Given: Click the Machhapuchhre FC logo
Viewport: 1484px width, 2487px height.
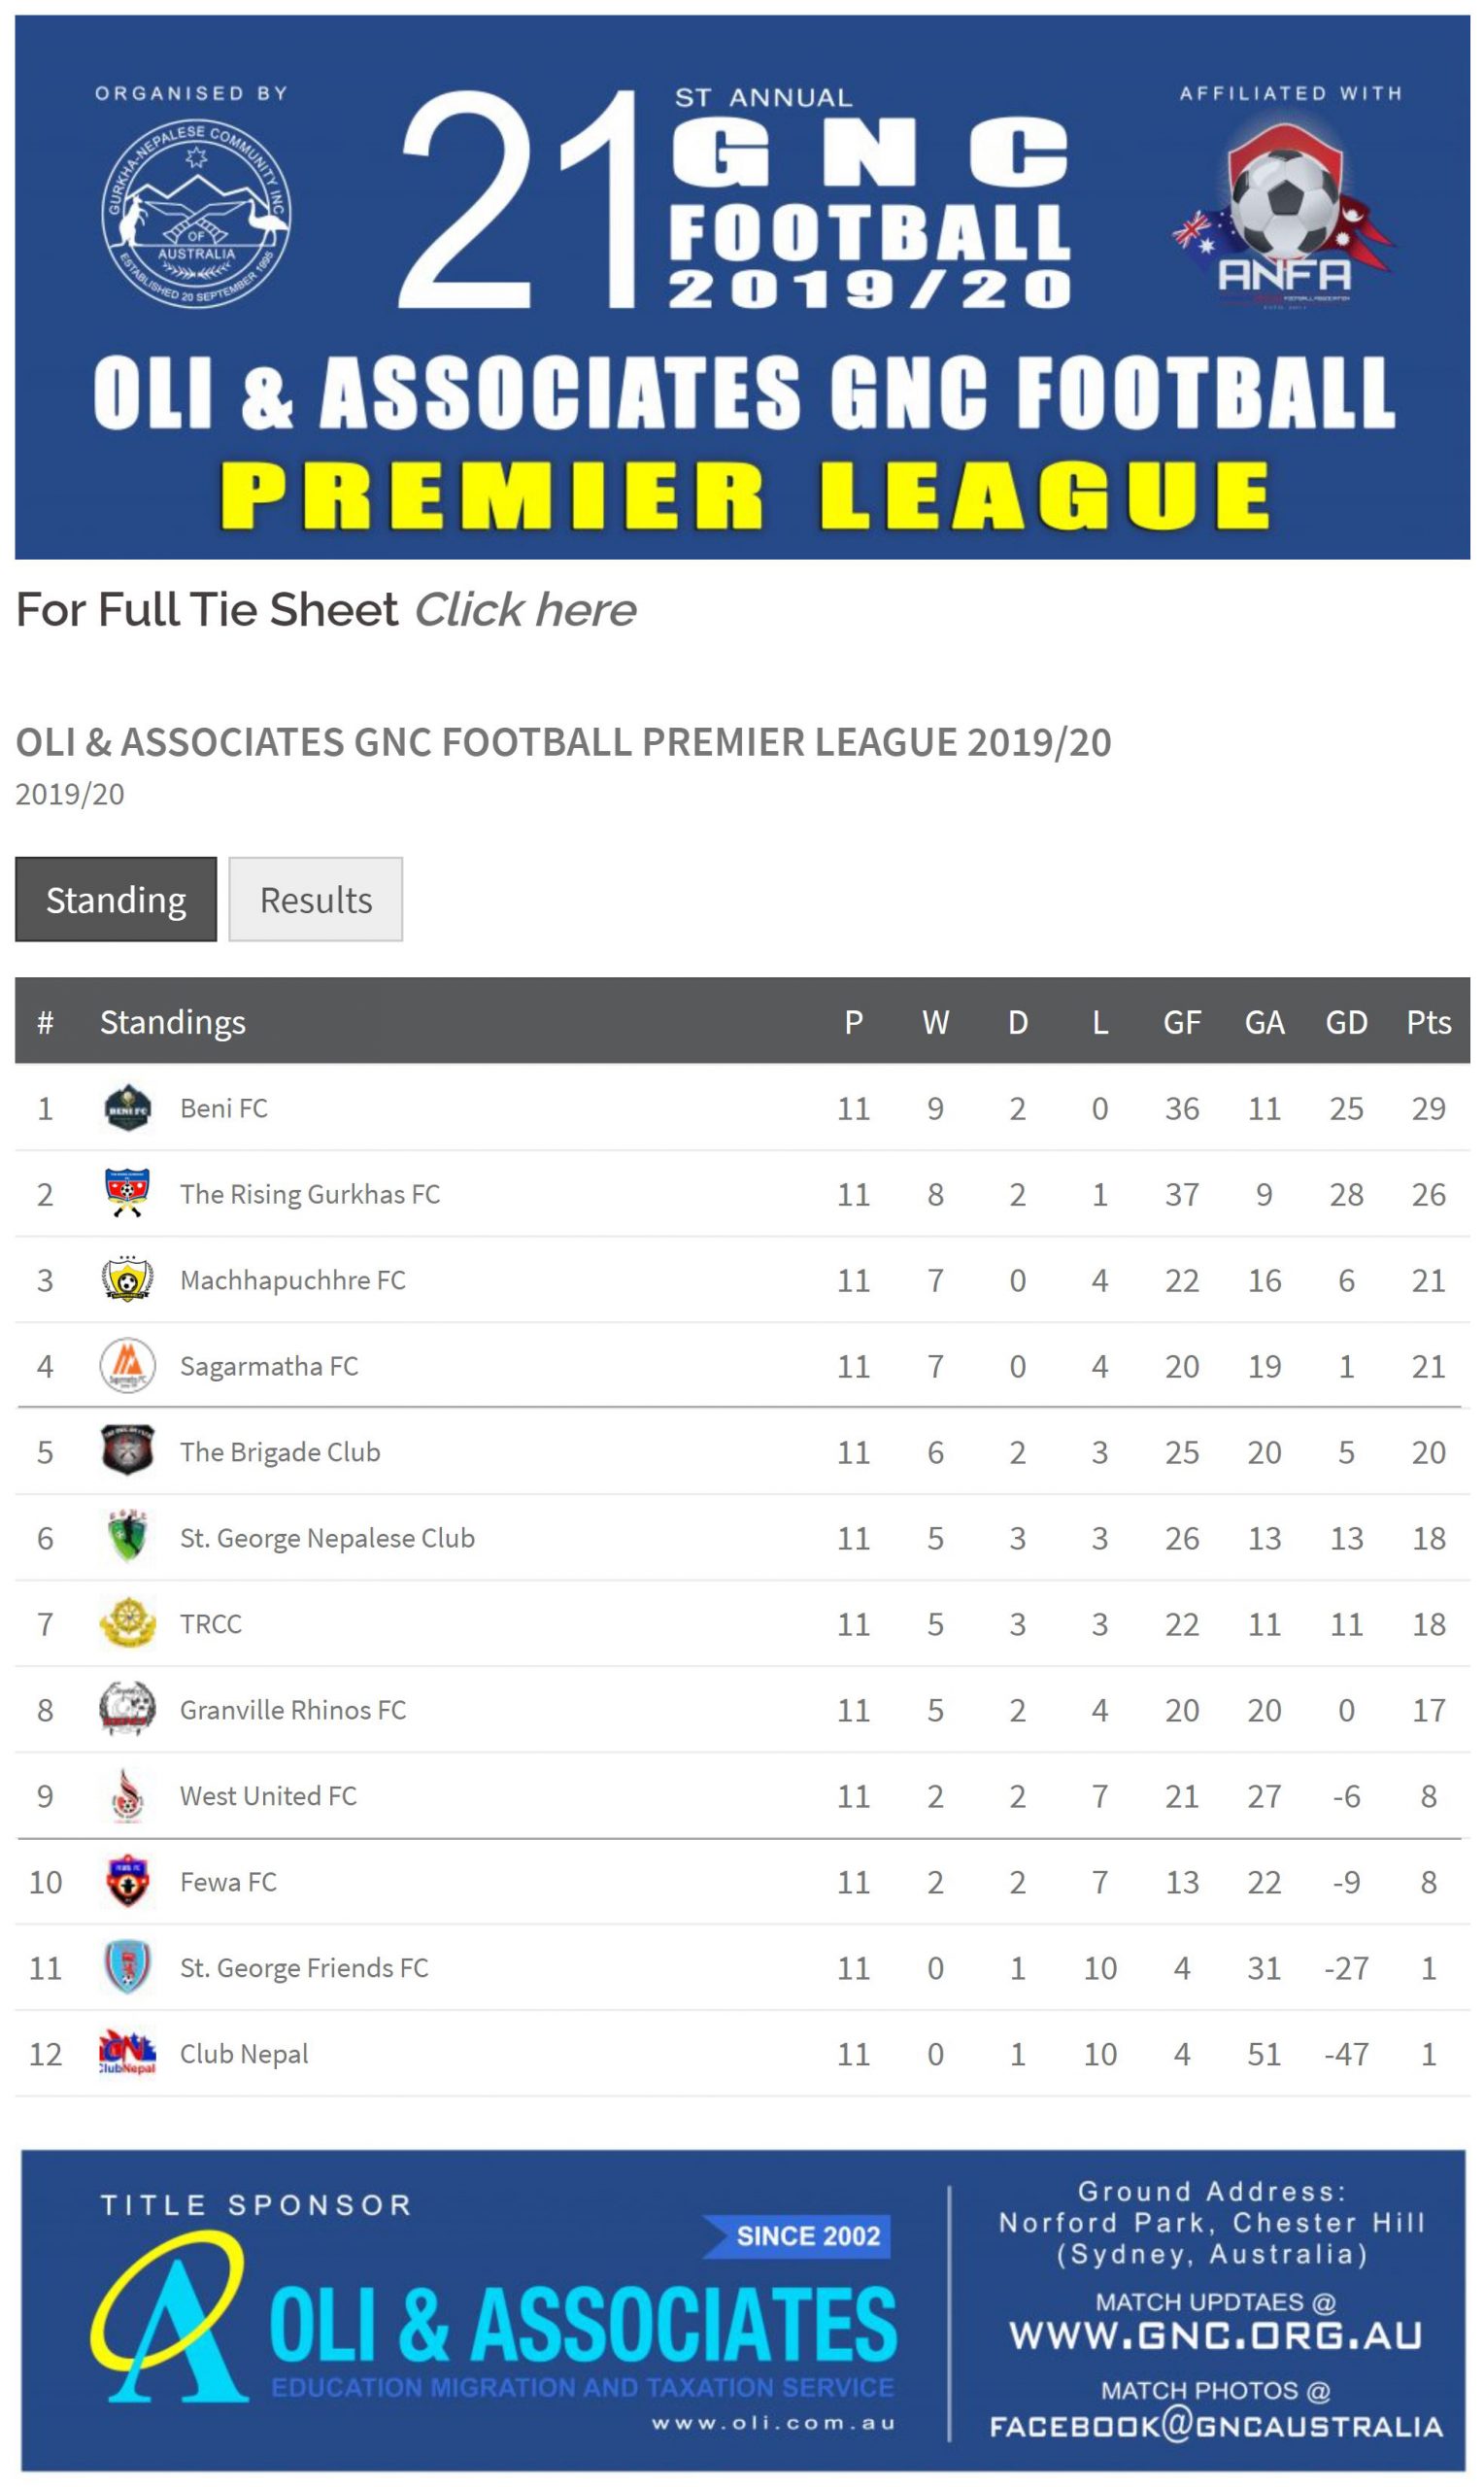Looking at the screenshot, I should pyautogui.click(x=127, y=1279).
